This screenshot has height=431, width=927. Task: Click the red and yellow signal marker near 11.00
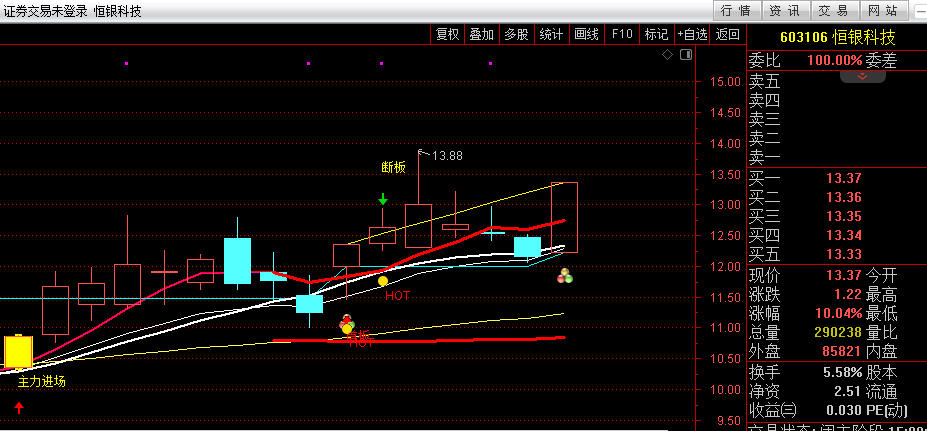(347, 325)
